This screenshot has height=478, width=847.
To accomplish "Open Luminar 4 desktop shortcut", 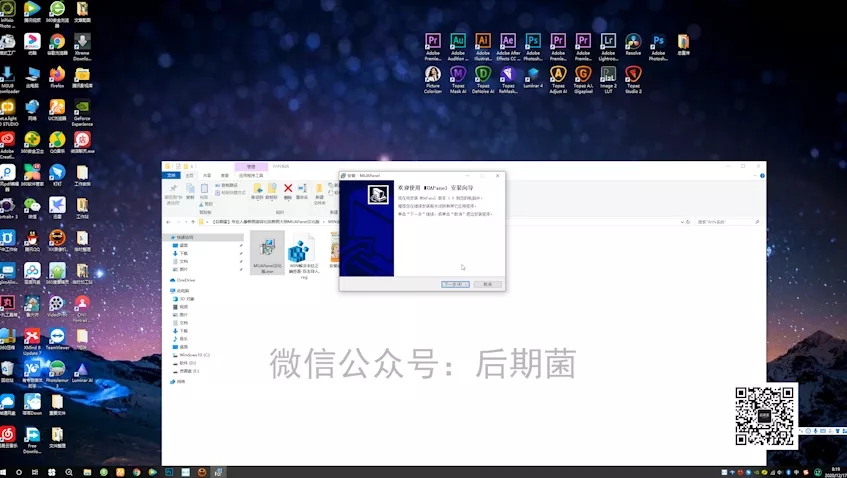I will pos(533,74).
